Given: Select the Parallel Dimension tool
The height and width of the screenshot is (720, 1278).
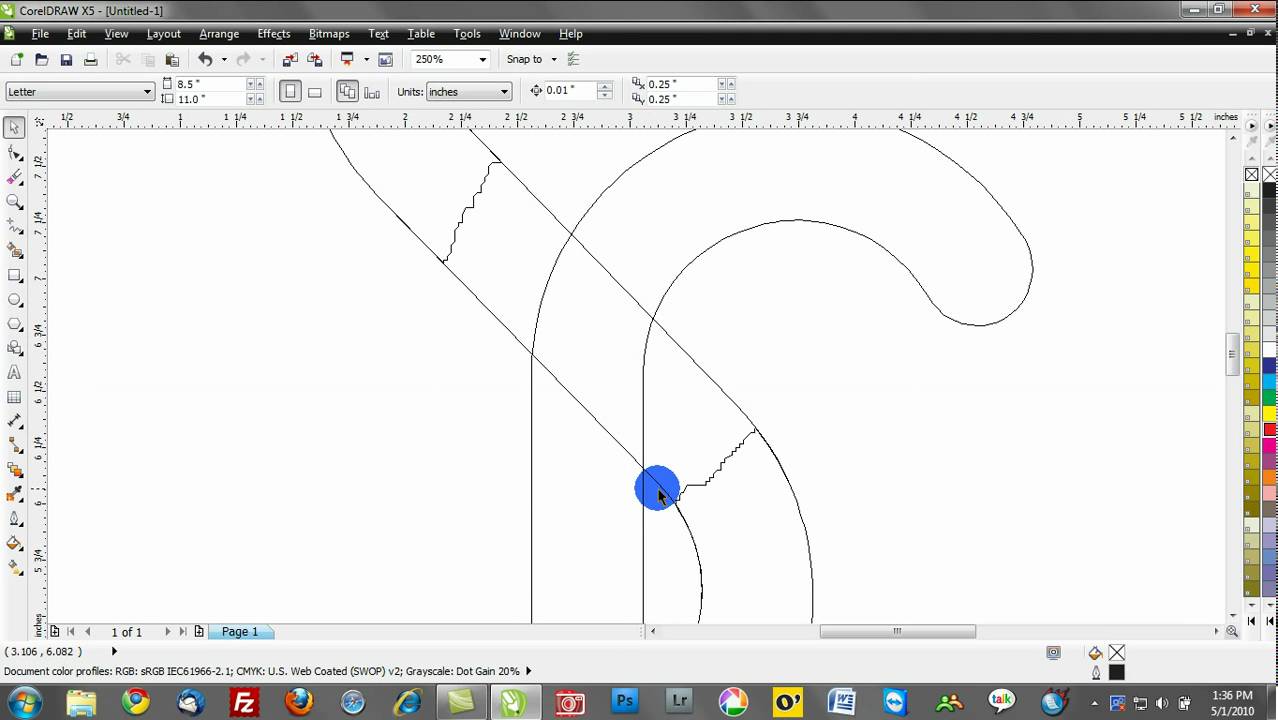Looking at the screenshot, I should (14, 421).
